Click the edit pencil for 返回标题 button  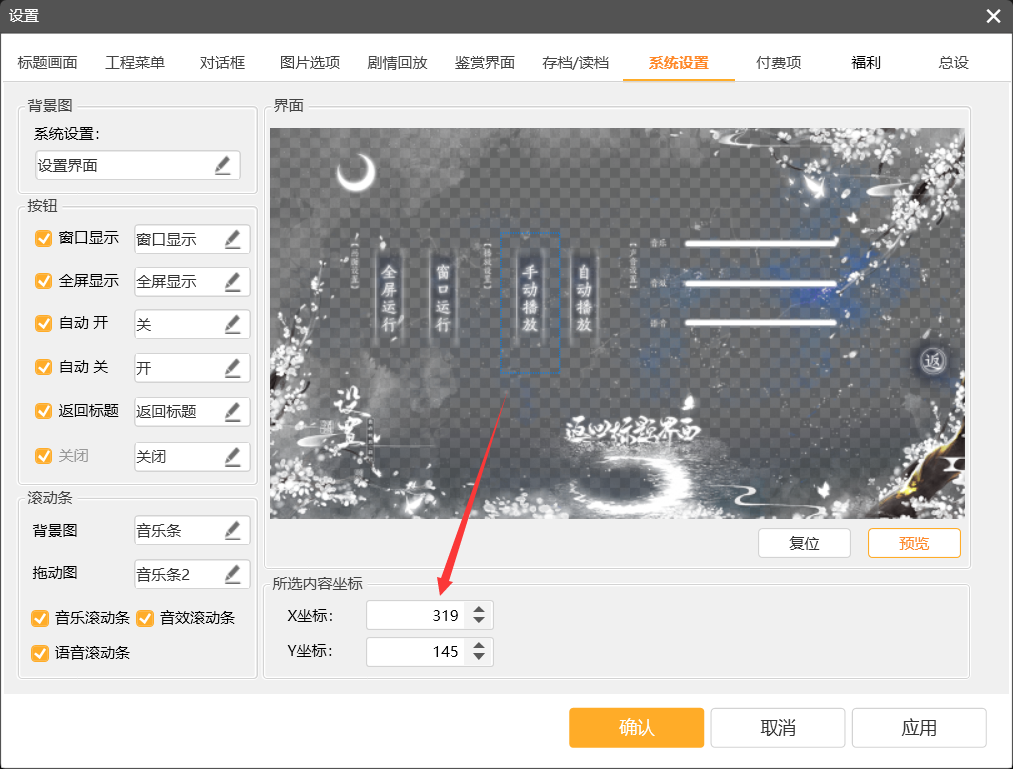click(232, 411)
